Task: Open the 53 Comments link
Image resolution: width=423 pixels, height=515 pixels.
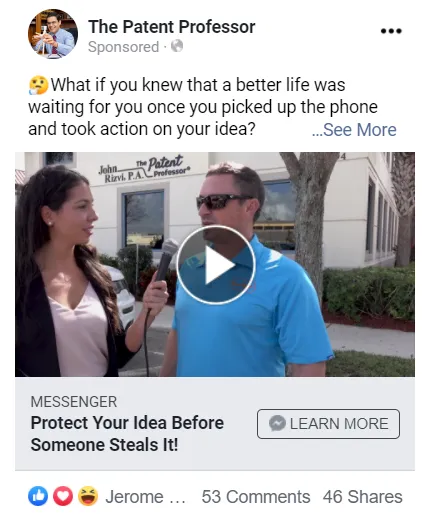Action: pos(256,497)
